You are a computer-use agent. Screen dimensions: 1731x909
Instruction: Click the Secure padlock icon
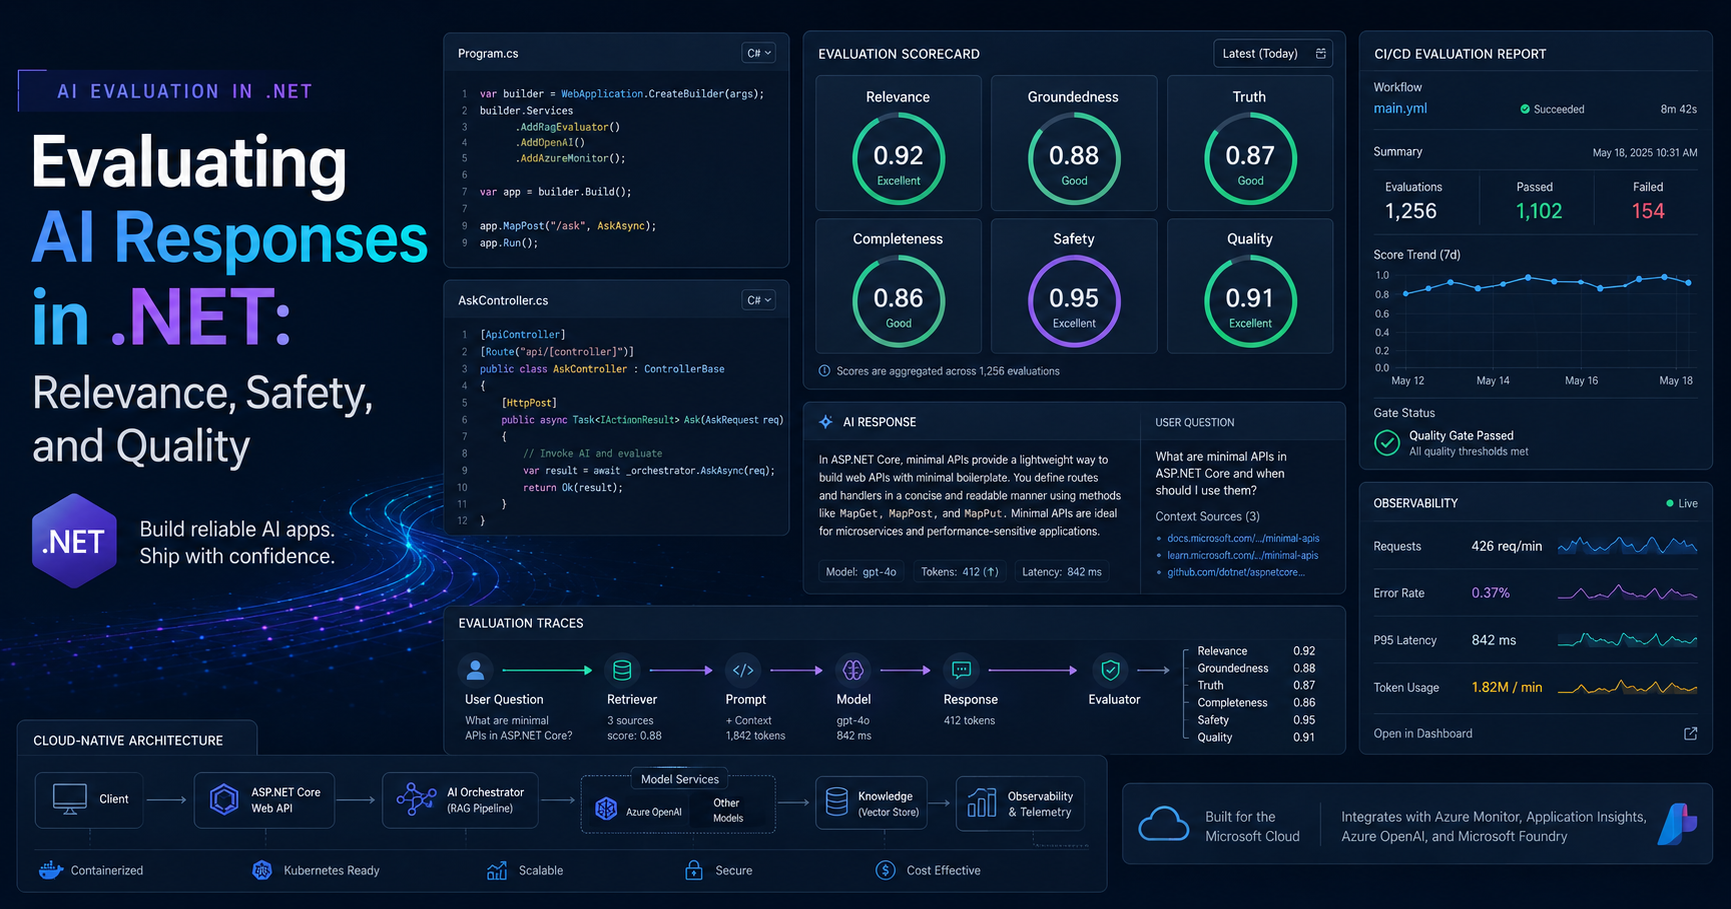[x=693, y=870]
